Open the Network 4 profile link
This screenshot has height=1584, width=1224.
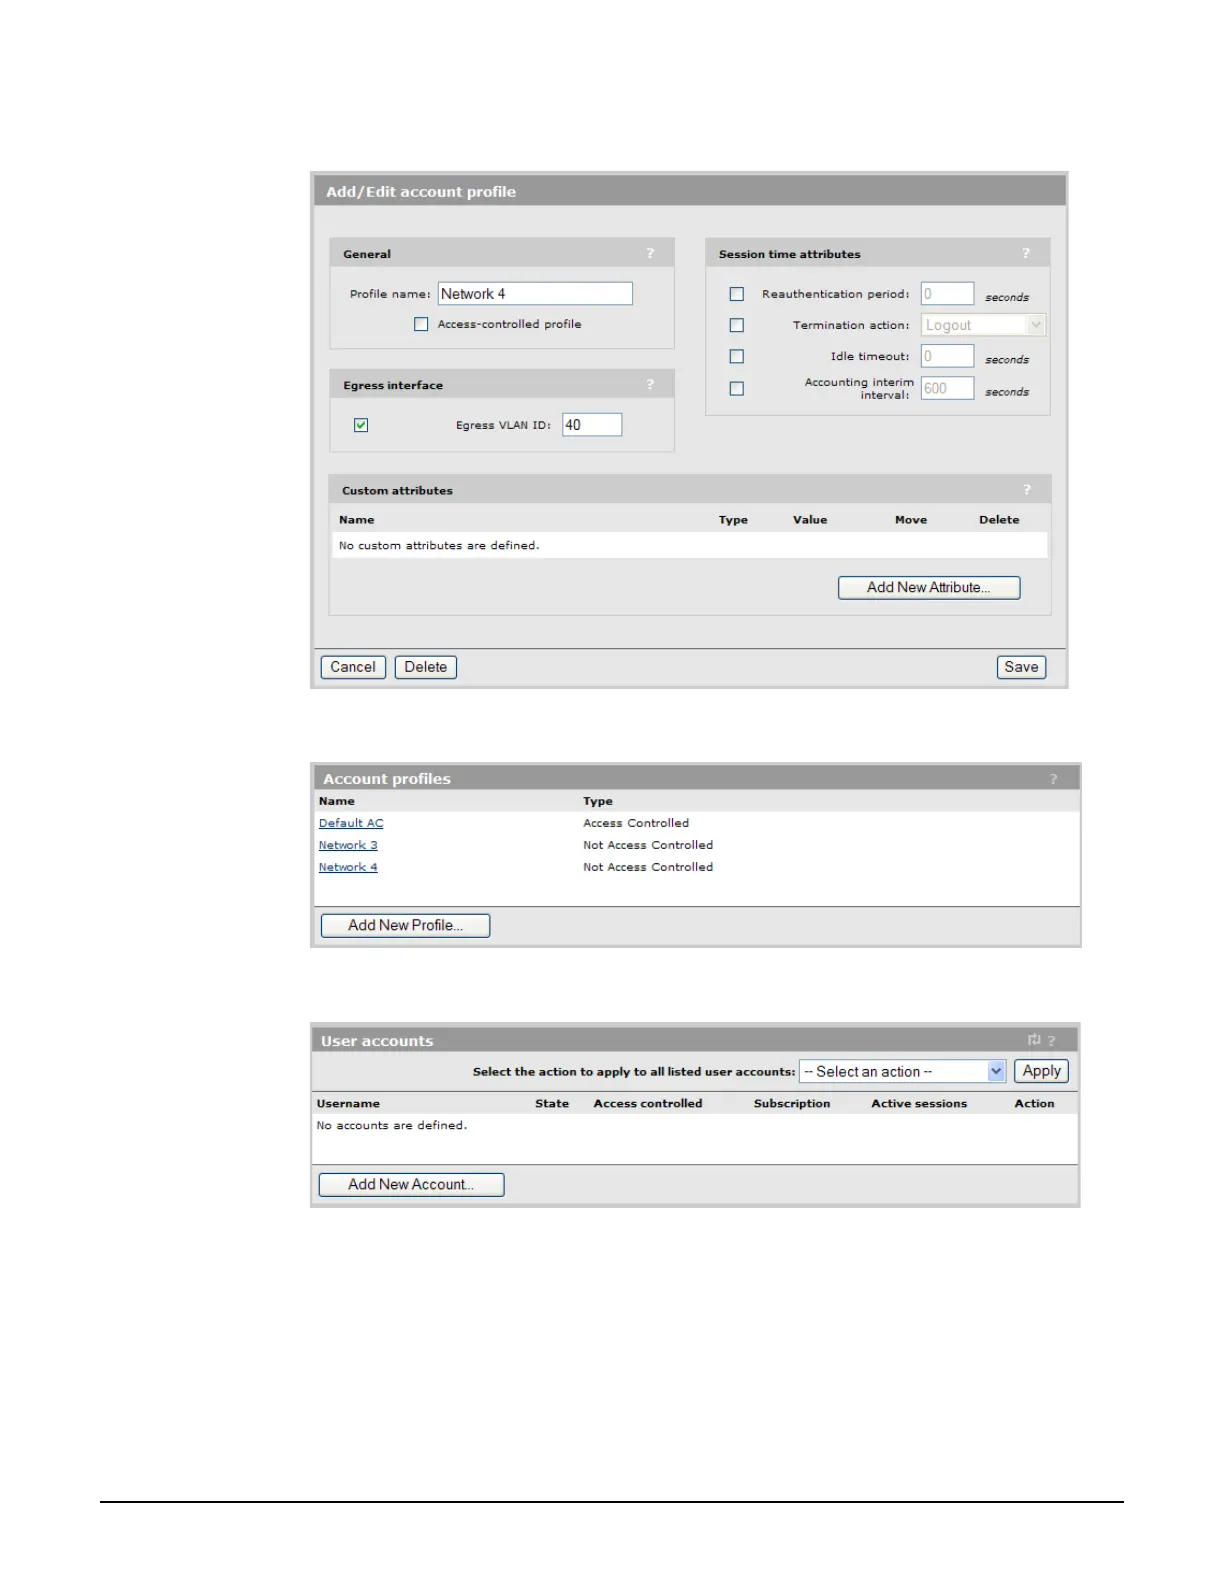coord(348,867)
